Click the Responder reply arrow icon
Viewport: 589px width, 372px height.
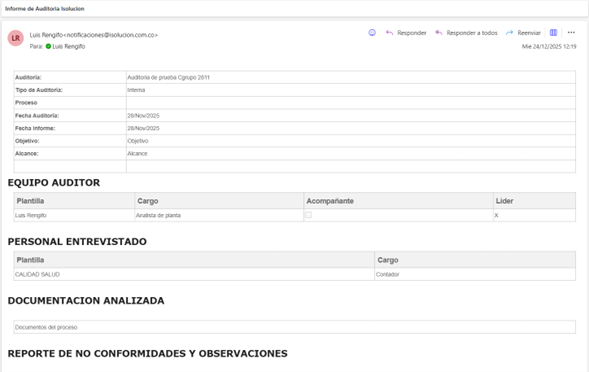pos(390,33)
